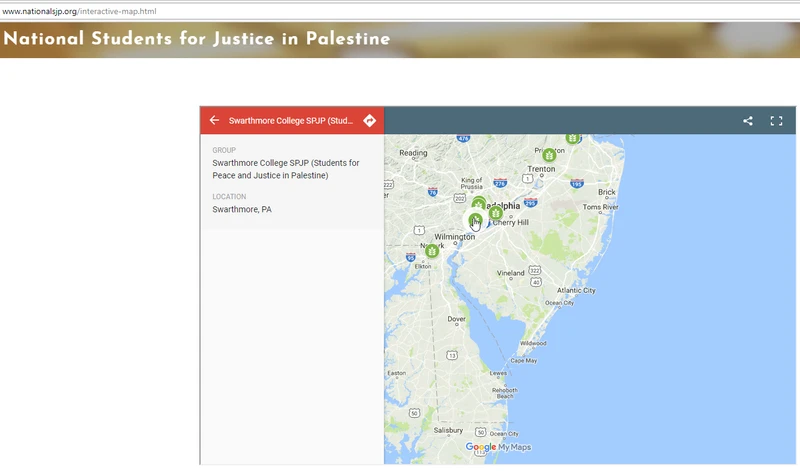Click National Students for Justice in Palestine title
This screenshot has height=471, width=800.
click(197, 39)
